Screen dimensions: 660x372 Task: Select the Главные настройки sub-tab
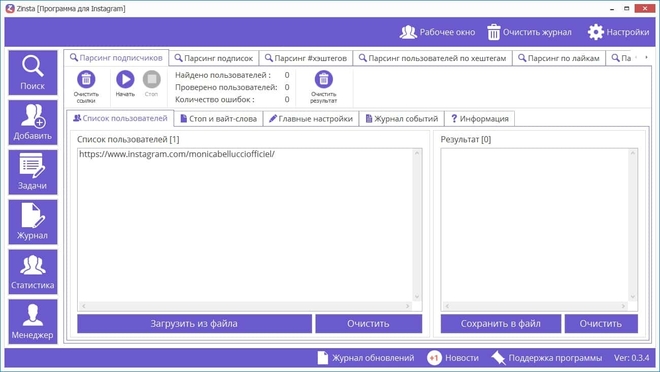(311, 119)
